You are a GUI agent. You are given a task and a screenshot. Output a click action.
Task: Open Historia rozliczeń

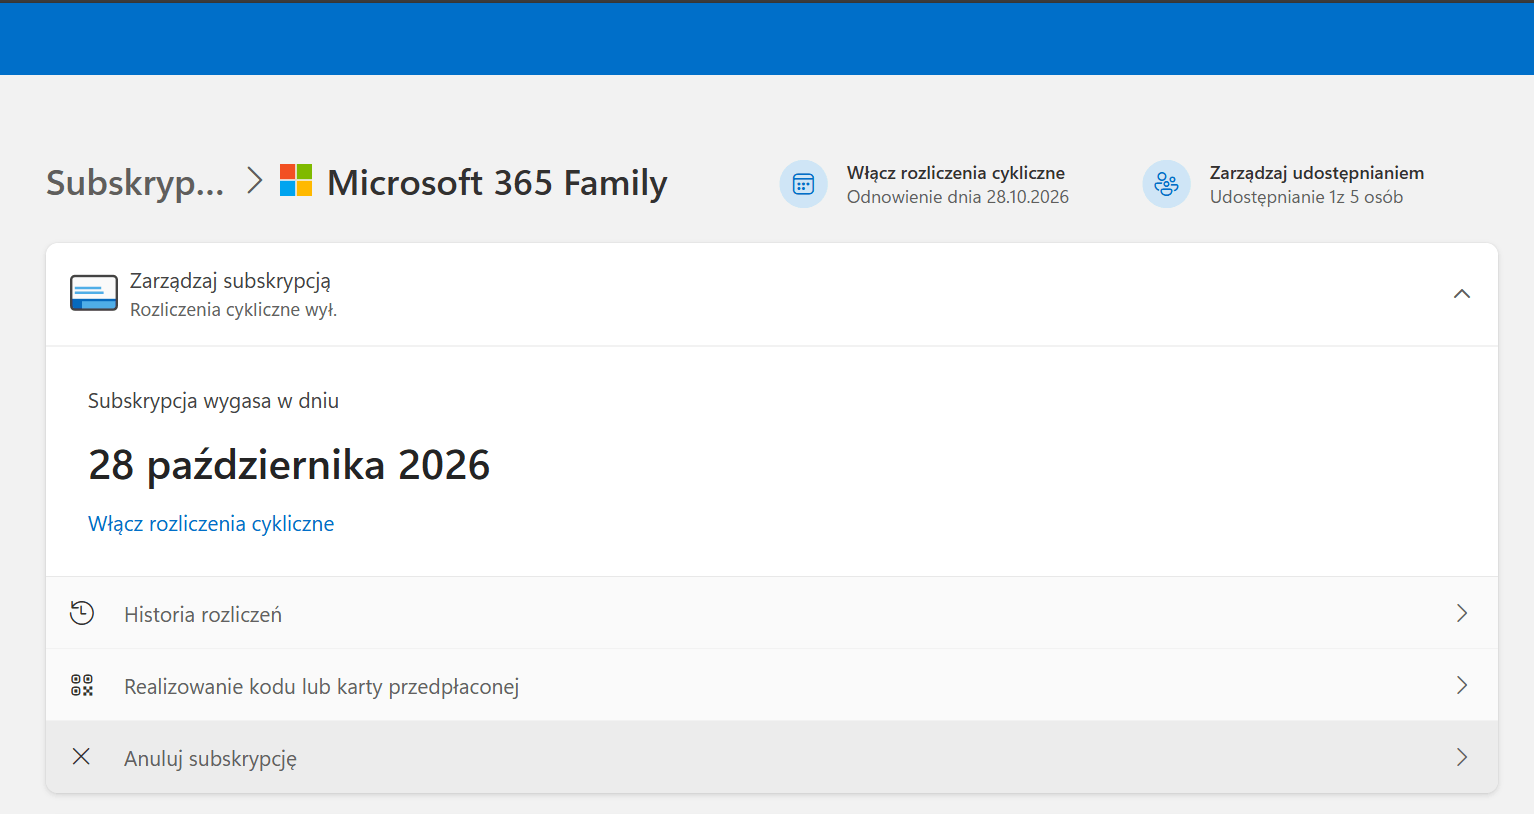[772, 613]
